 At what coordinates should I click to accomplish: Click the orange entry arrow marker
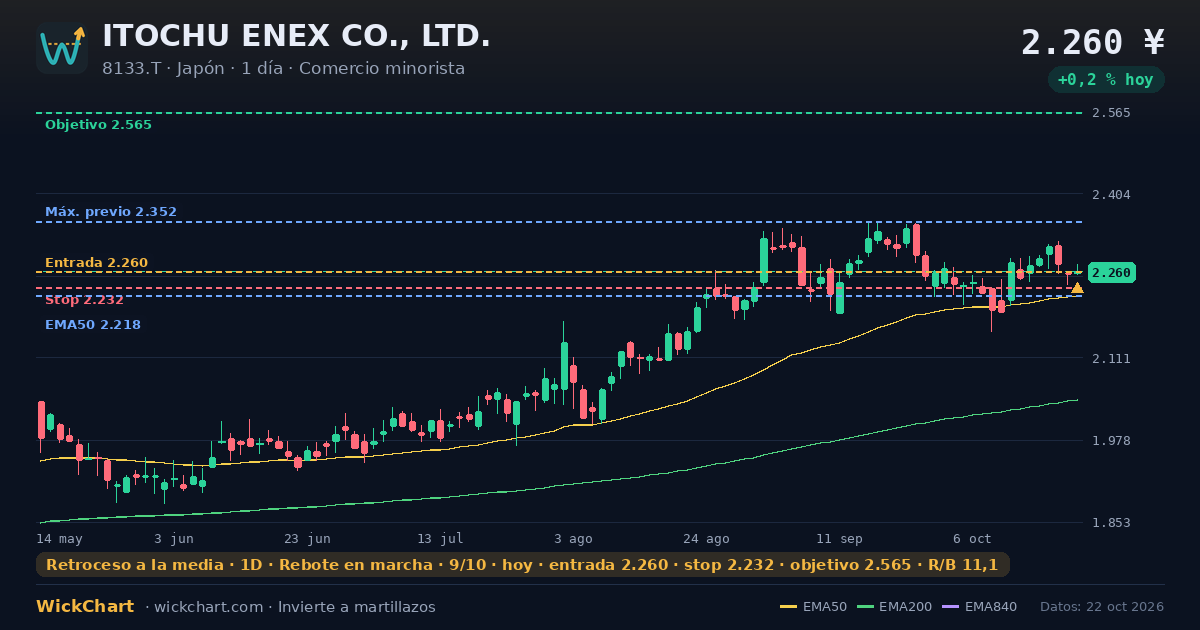coord(1077,288)
